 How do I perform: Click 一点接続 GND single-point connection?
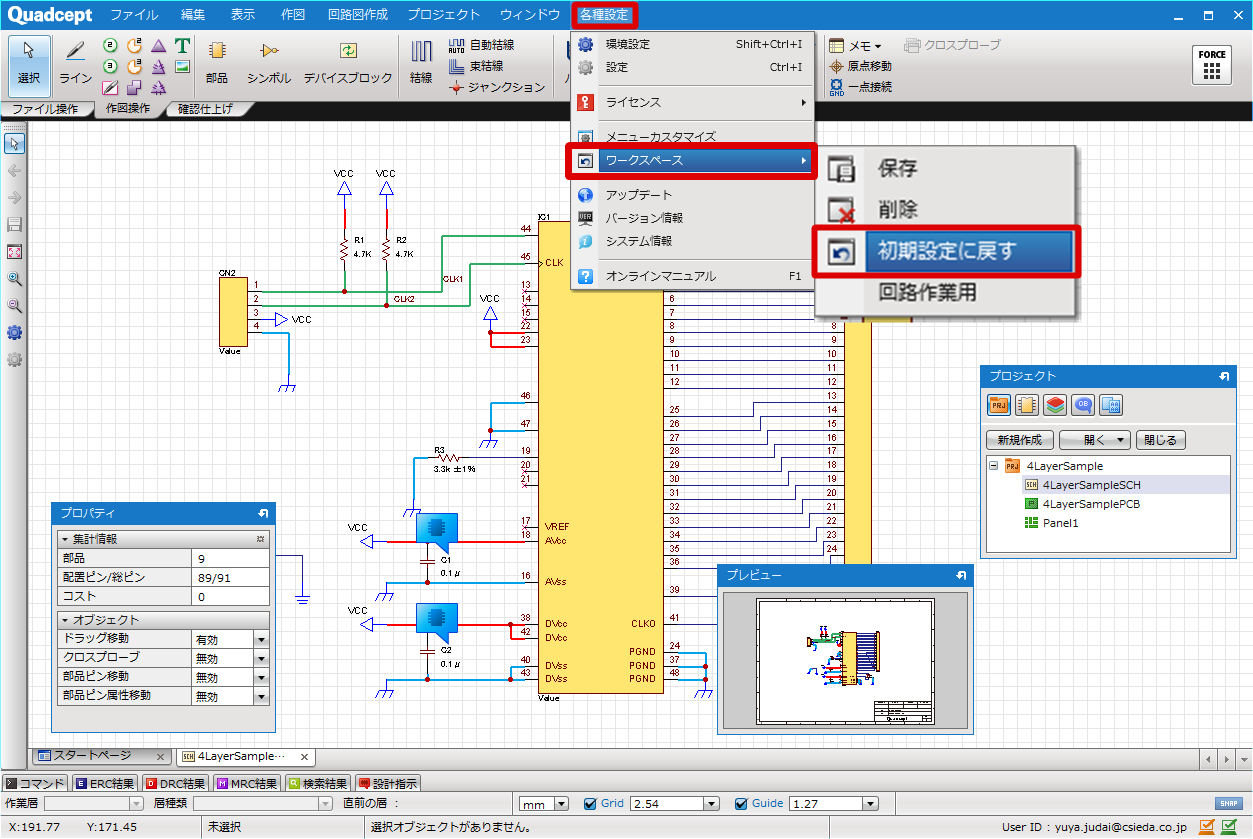click(860, 87)
